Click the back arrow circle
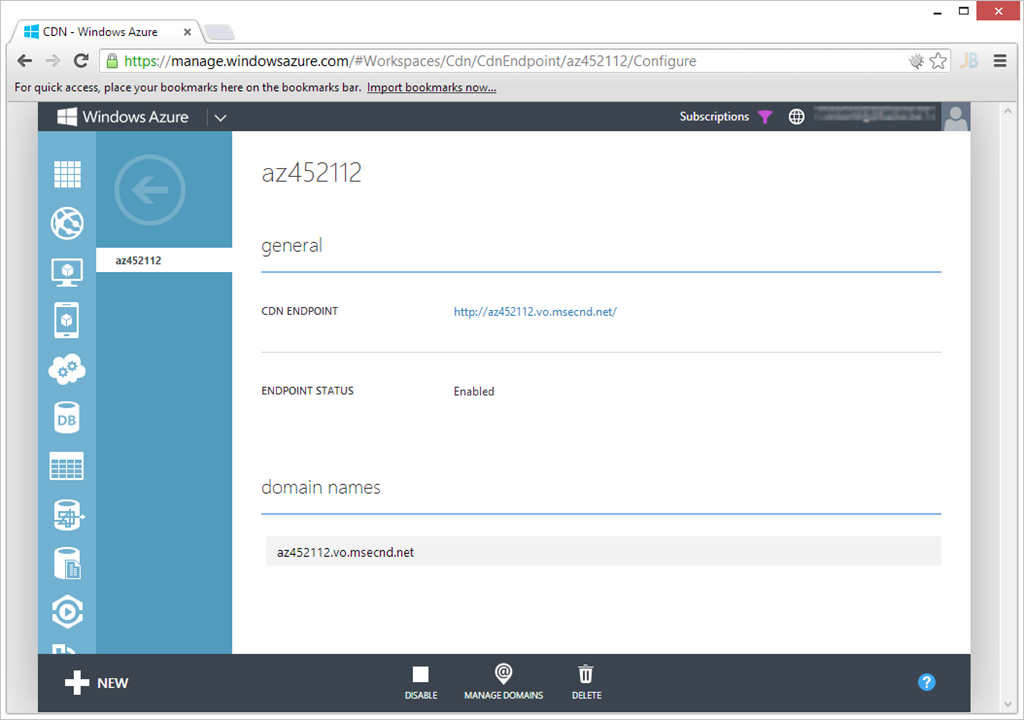Screen dimensions: 1024x720 pyautogui.click(x=150, y=190)
